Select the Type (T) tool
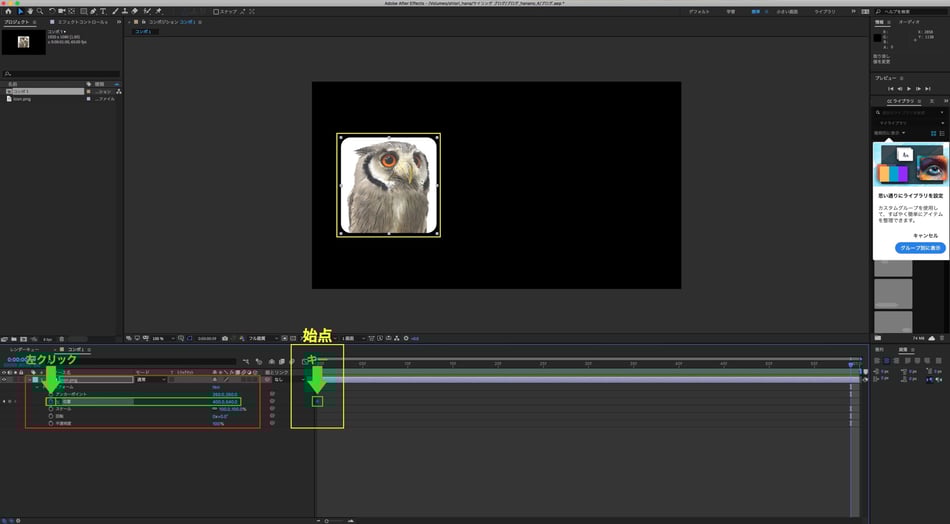This screenshot has width=950, height=524. click(103, 11)
